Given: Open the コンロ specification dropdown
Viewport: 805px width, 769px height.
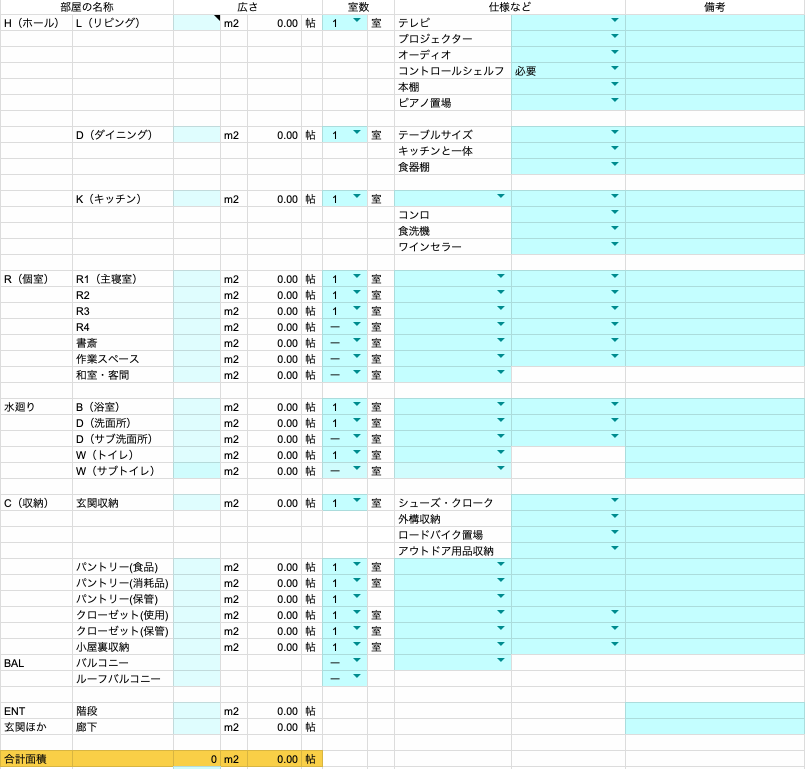Looking at the screenshot, I should (x=614, y=215).
